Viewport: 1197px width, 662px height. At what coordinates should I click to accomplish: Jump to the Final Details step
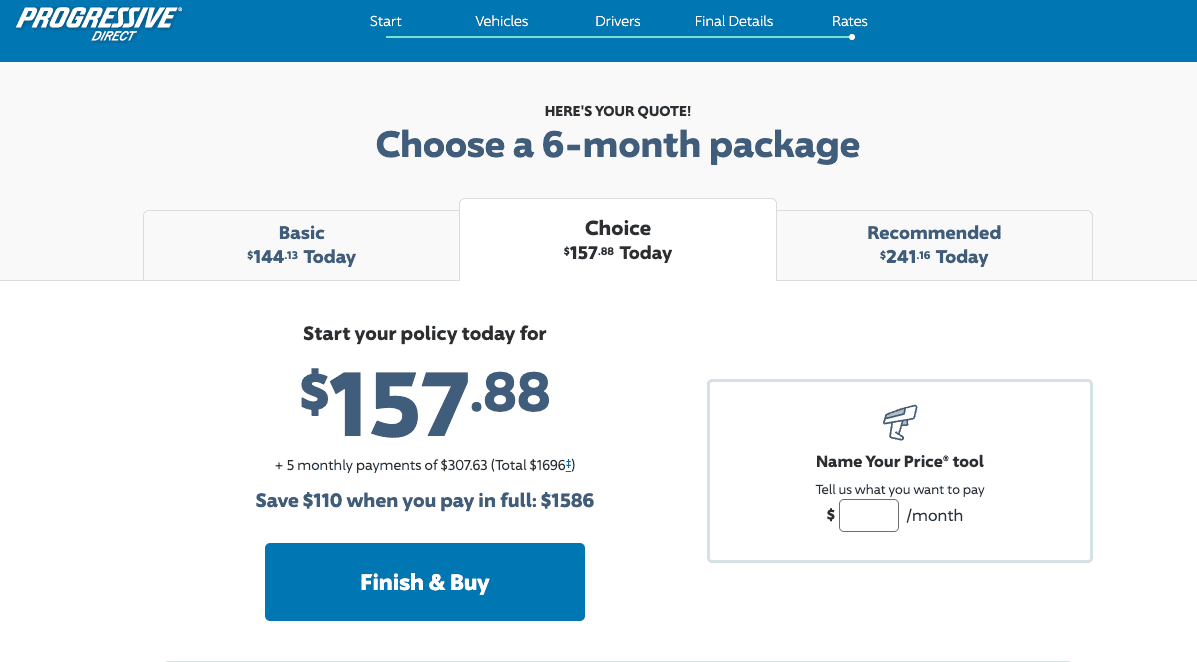point(734,21)
